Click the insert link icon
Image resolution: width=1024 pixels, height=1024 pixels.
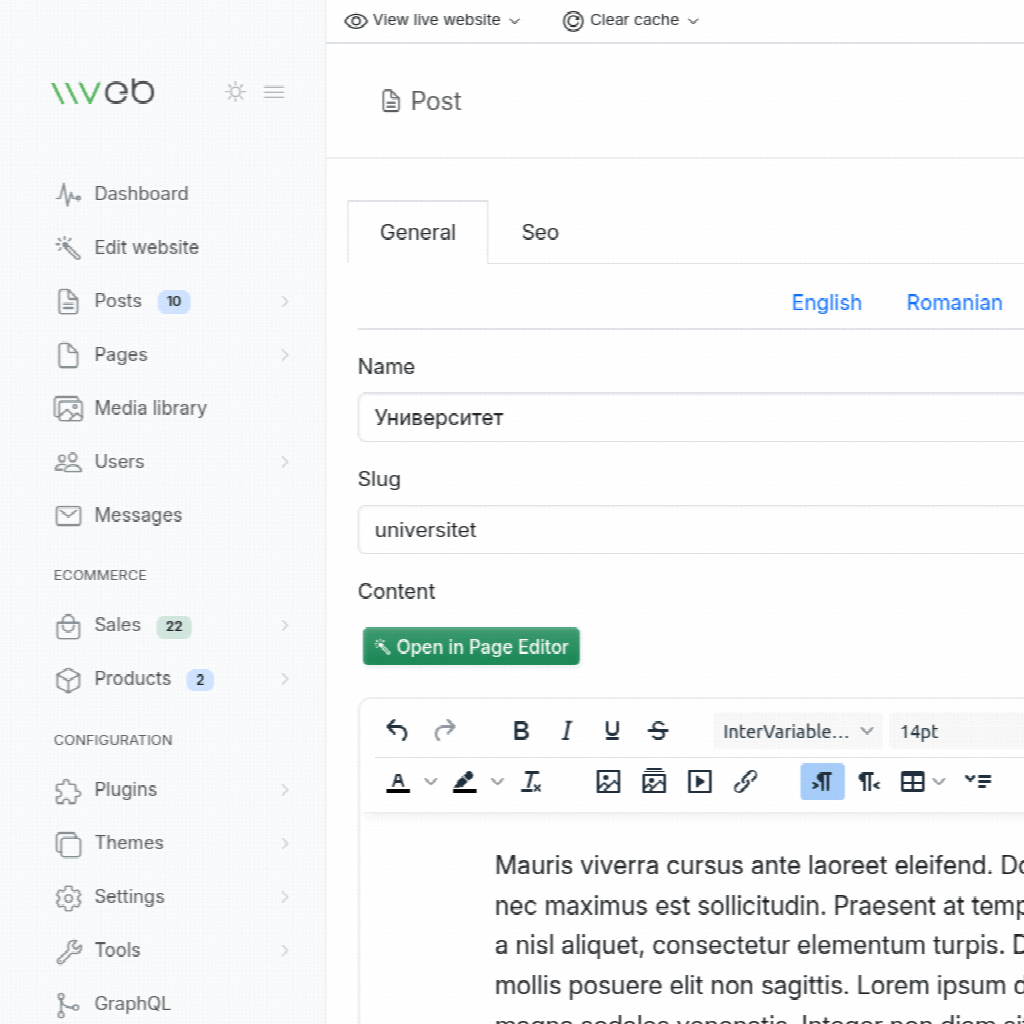point(745,782)
